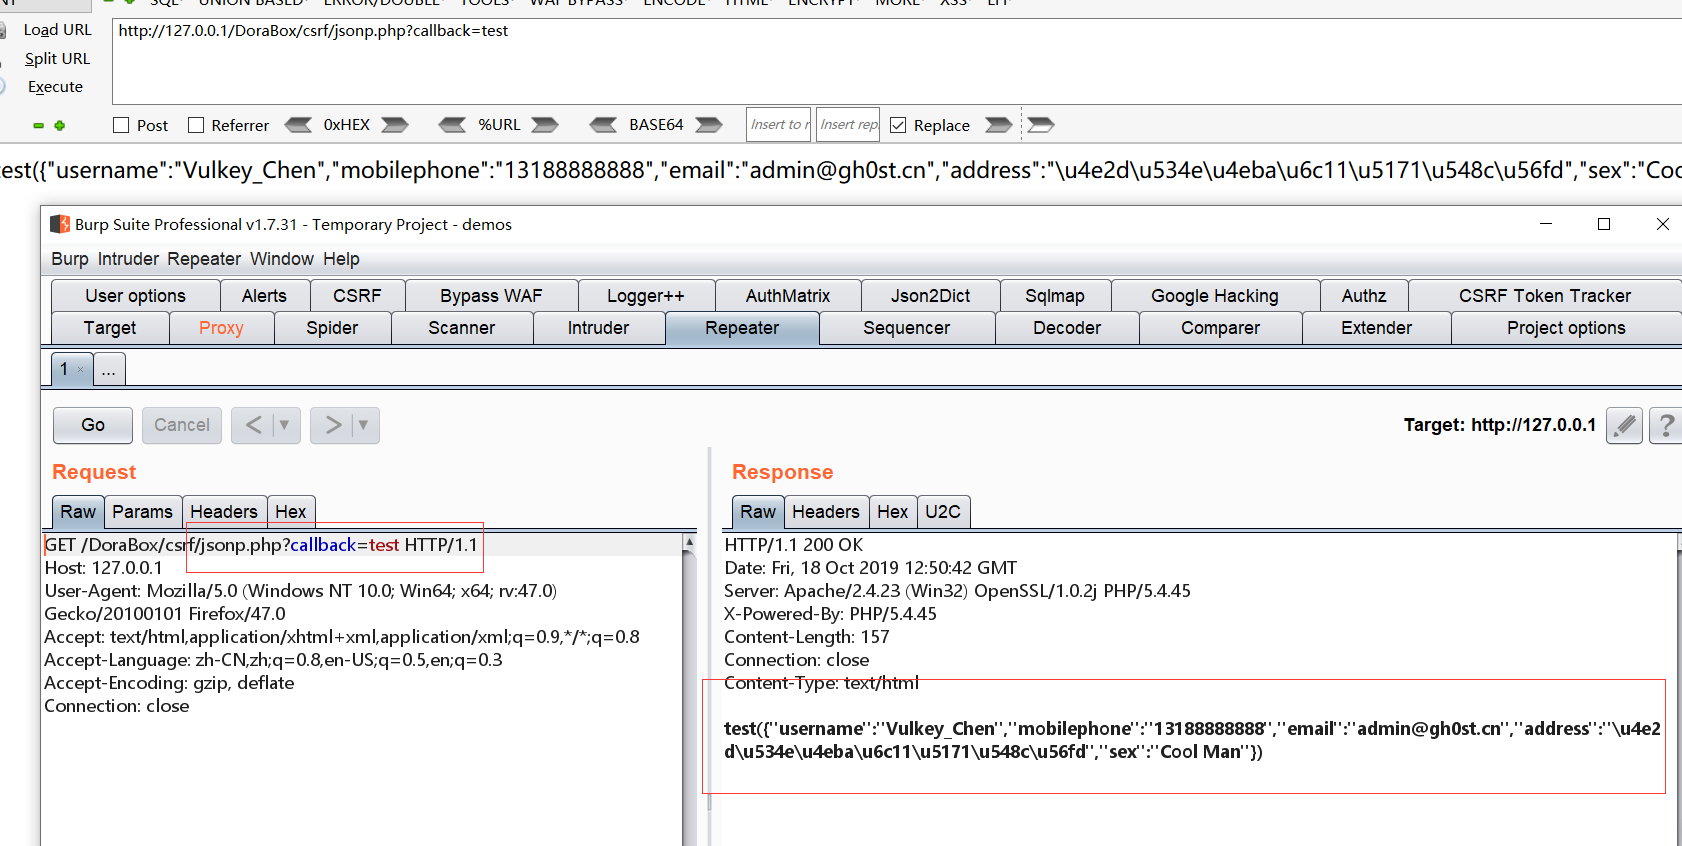Open the Window menu

pyautogui.click(x=282, y=259)
